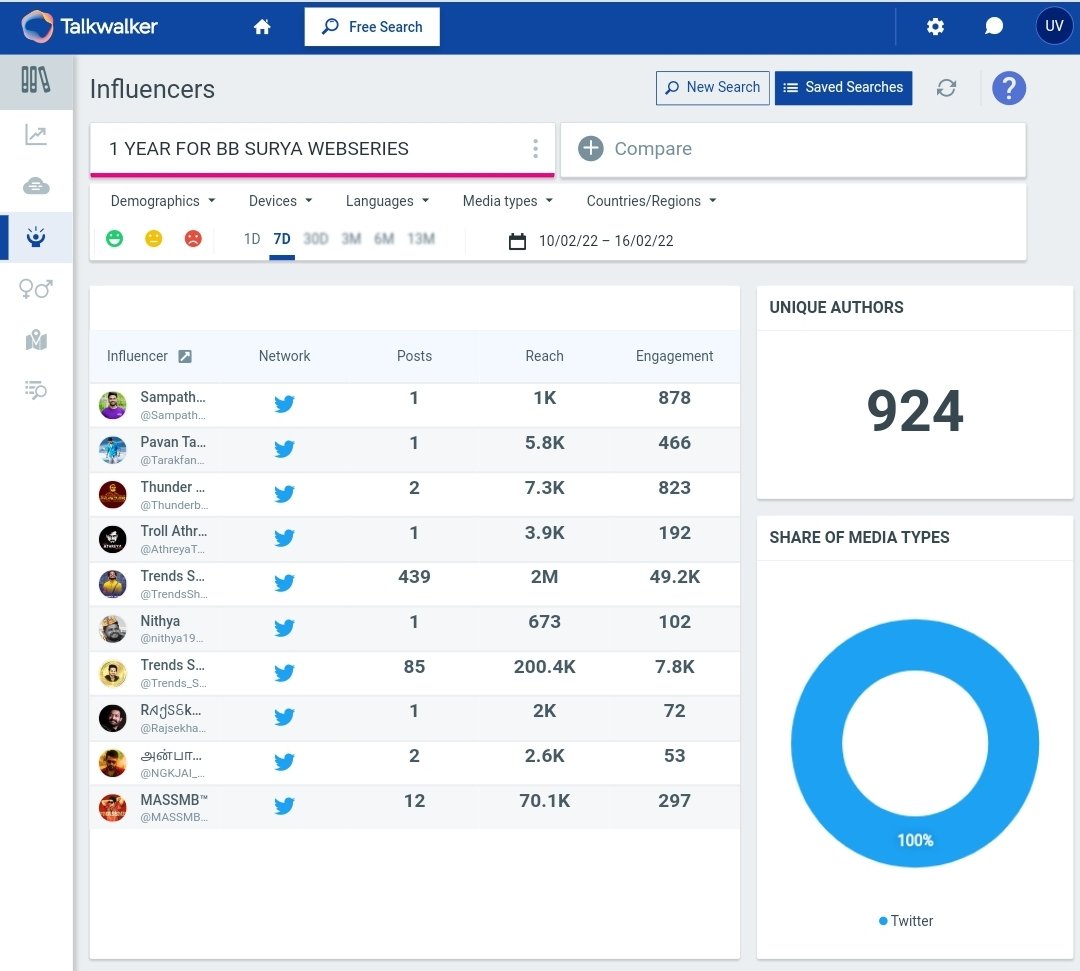Open the Free Search tab
This screenshot has width=1080, height=971.
click(372, 27)
